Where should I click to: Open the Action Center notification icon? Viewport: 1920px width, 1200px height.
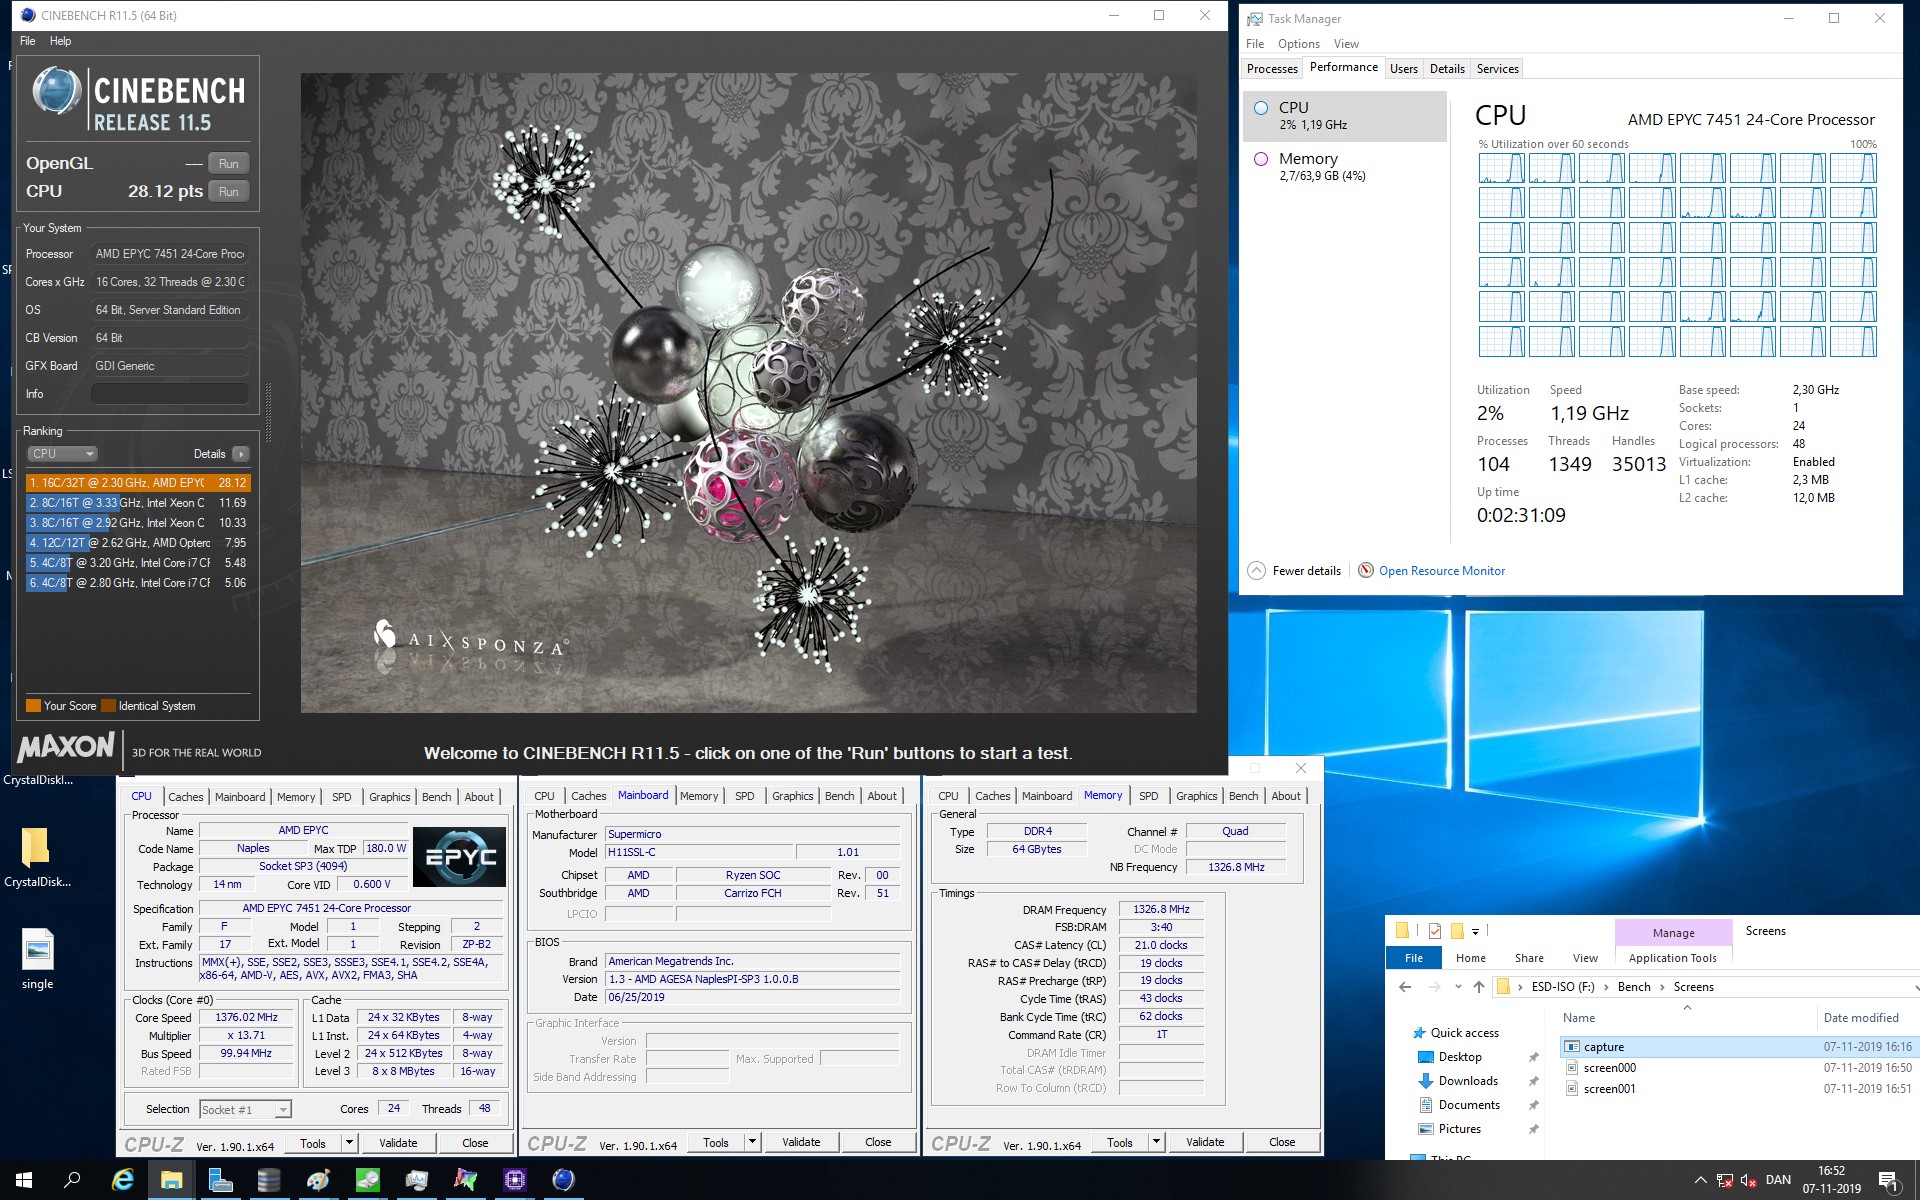[1888, 1180]
